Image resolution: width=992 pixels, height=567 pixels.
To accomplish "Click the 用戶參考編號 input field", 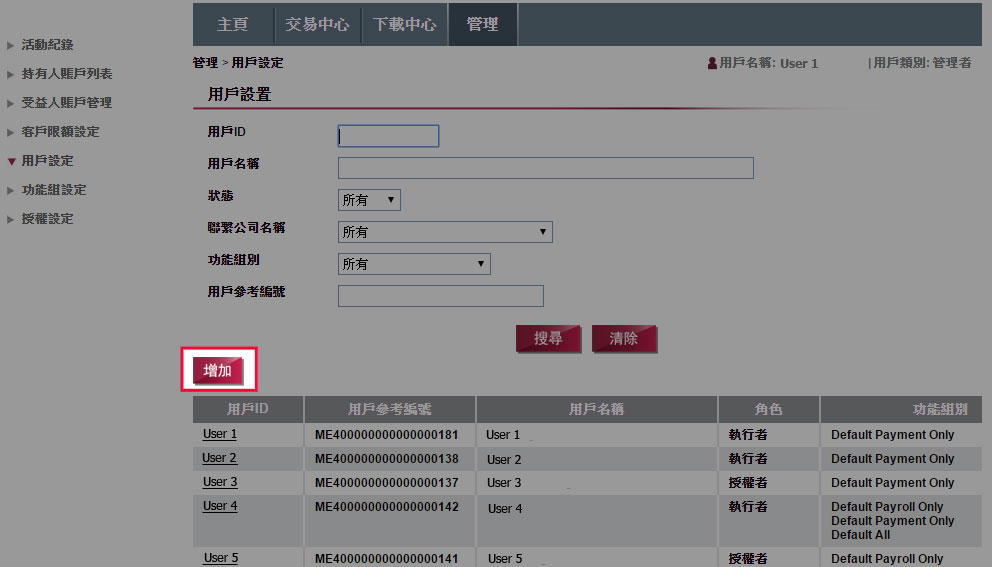I will [x=440, y=296].
